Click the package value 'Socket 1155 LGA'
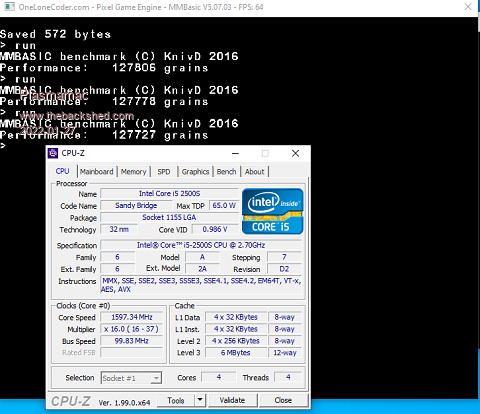 (170, 218)
